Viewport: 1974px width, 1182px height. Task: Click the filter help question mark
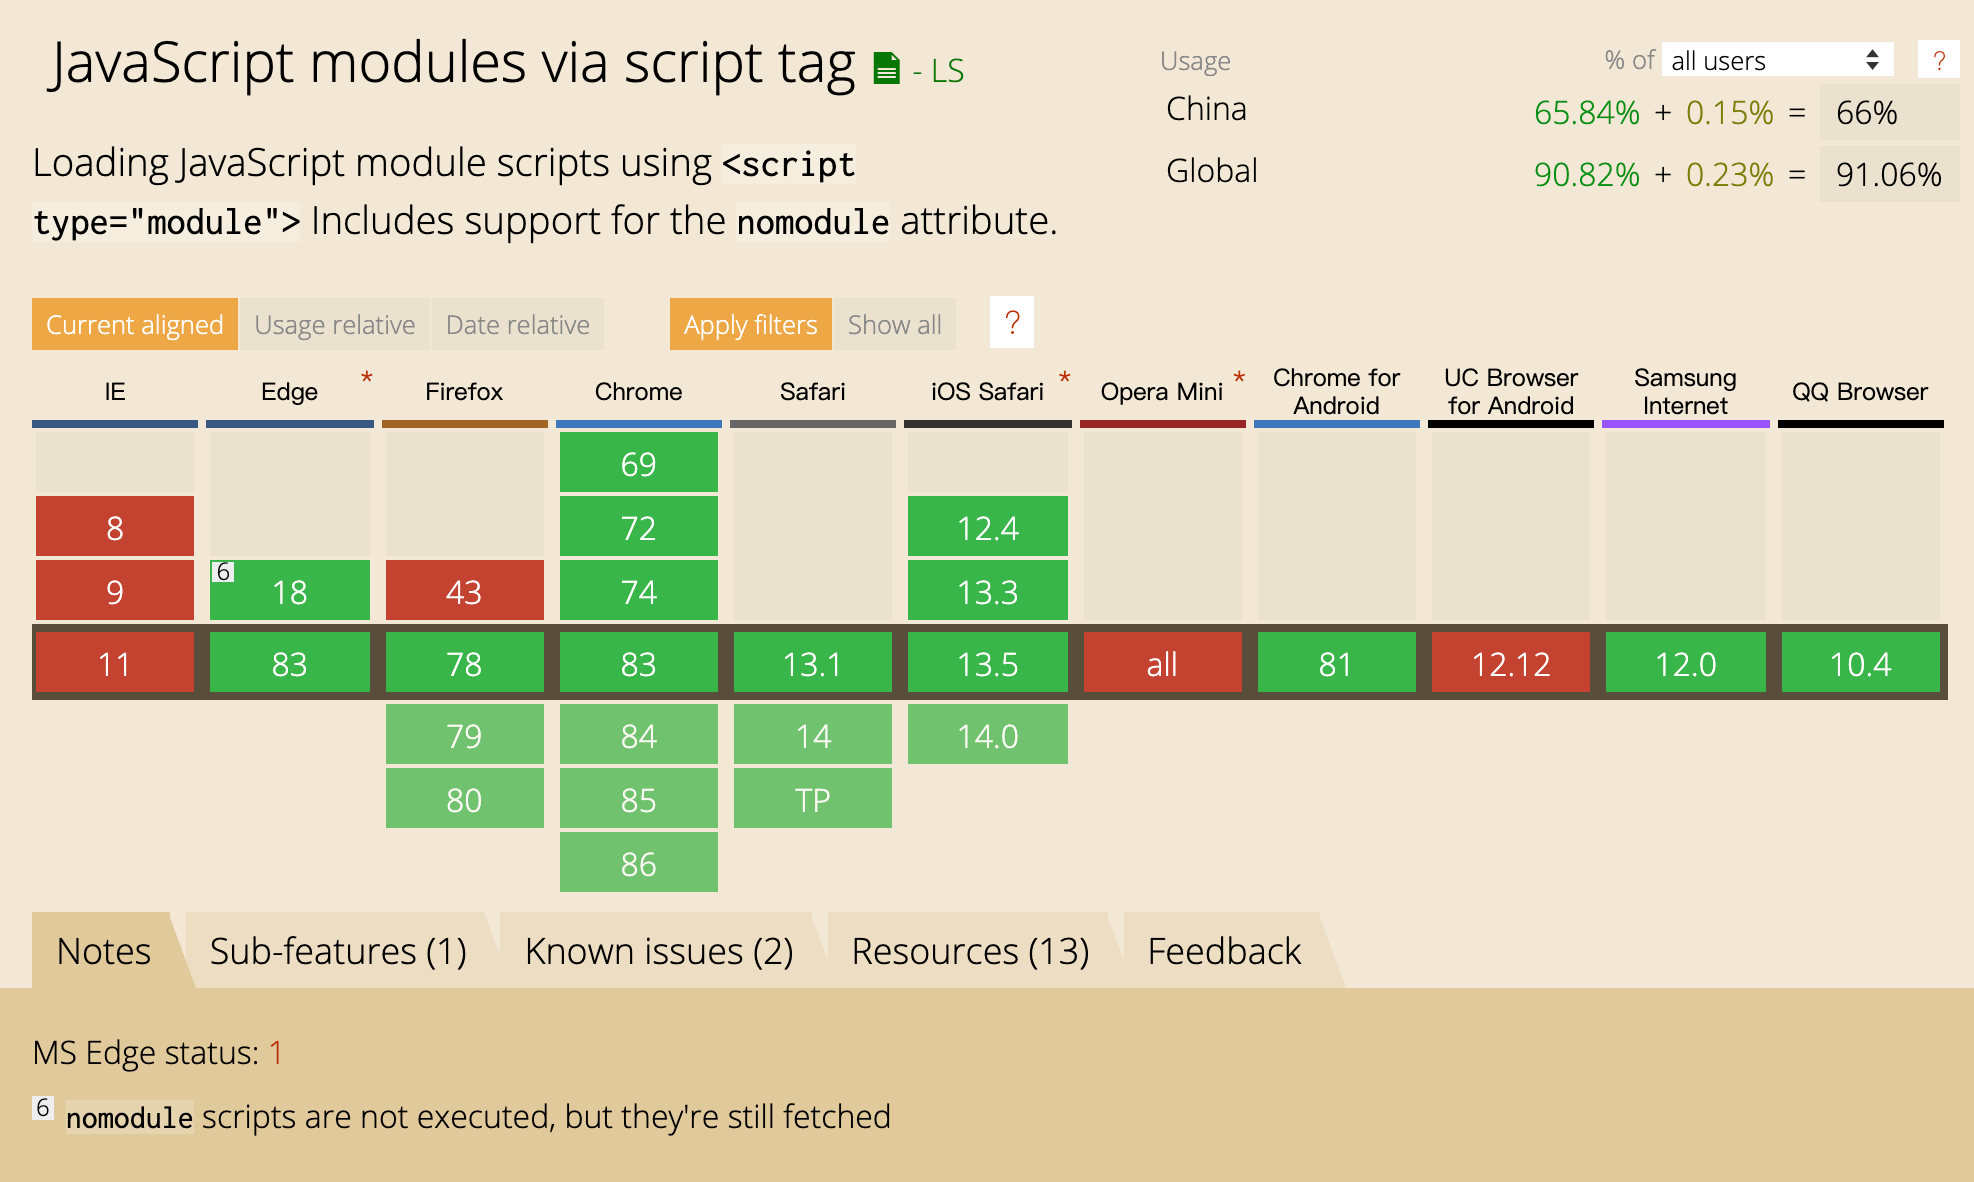[x=1011, y=323]
